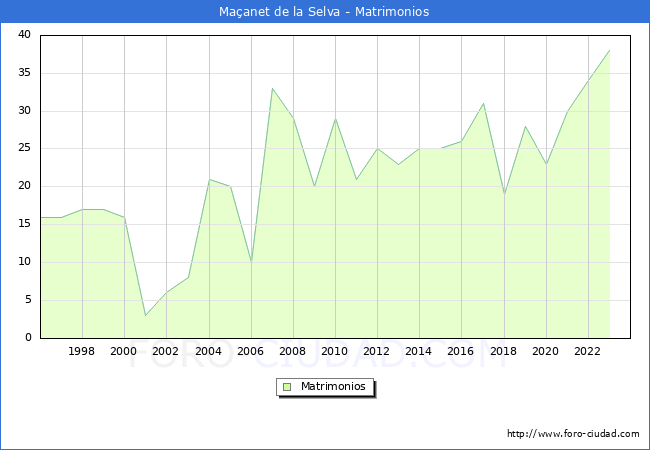
Task: Click the 0 y-axis label
Action: [27, 338]
